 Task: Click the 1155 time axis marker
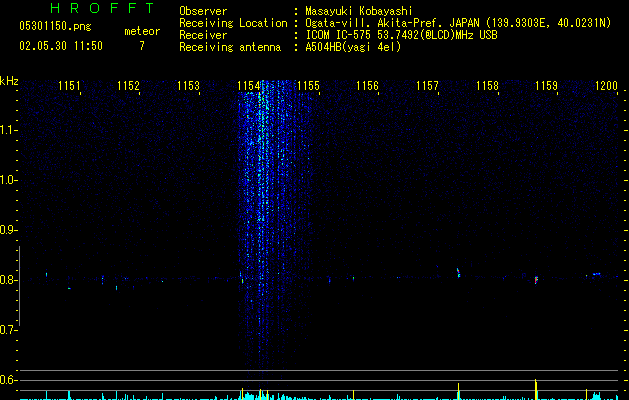pos(308,86)
